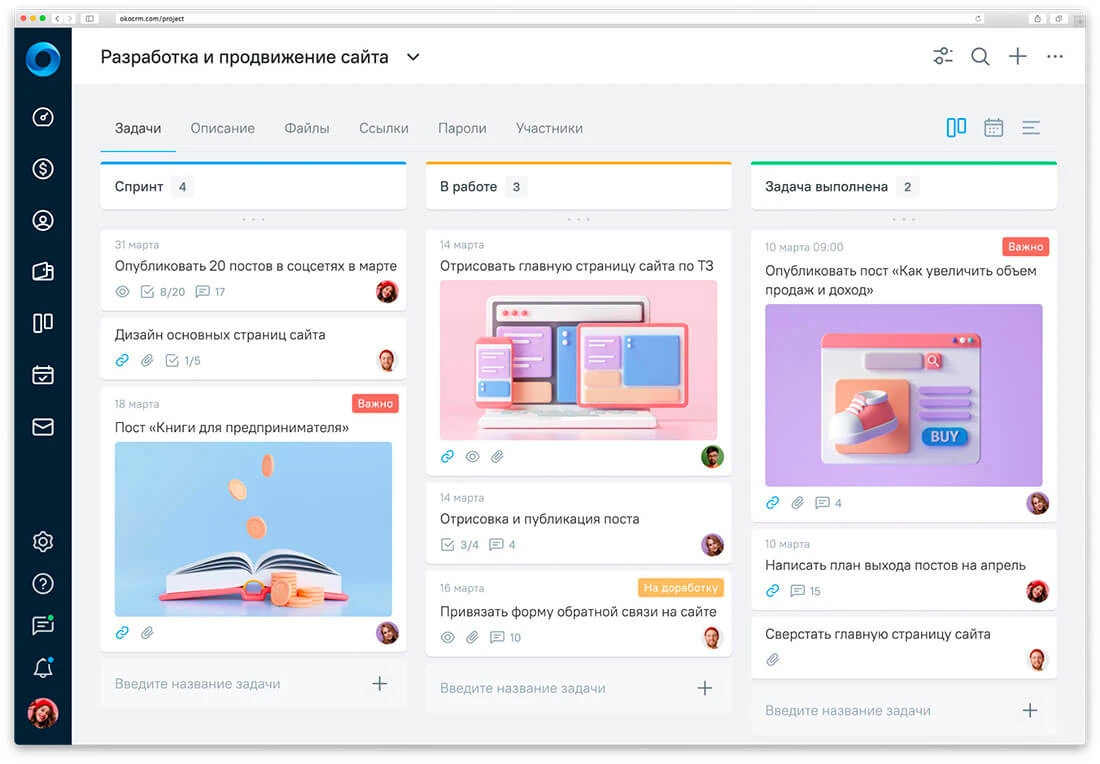Click the 8/20 checklist progress indicator
1100x764 pixels.
pos(162,291)
